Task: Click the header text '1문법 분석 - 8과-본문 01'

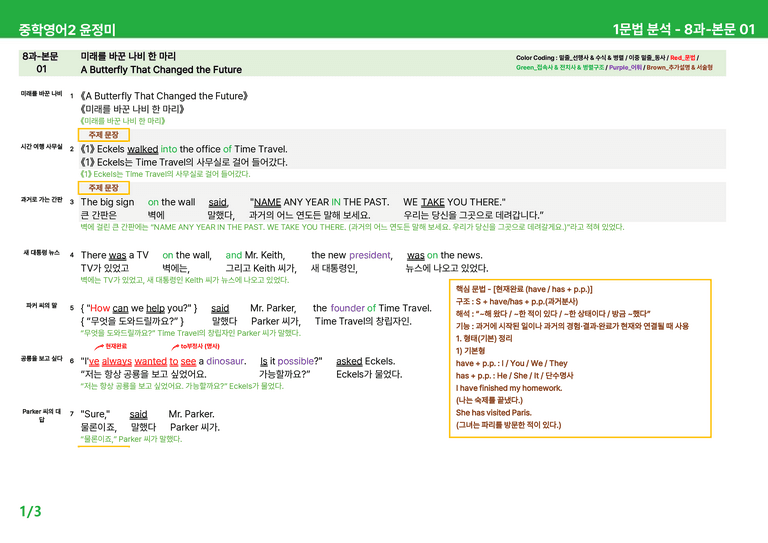Action: 684,29
